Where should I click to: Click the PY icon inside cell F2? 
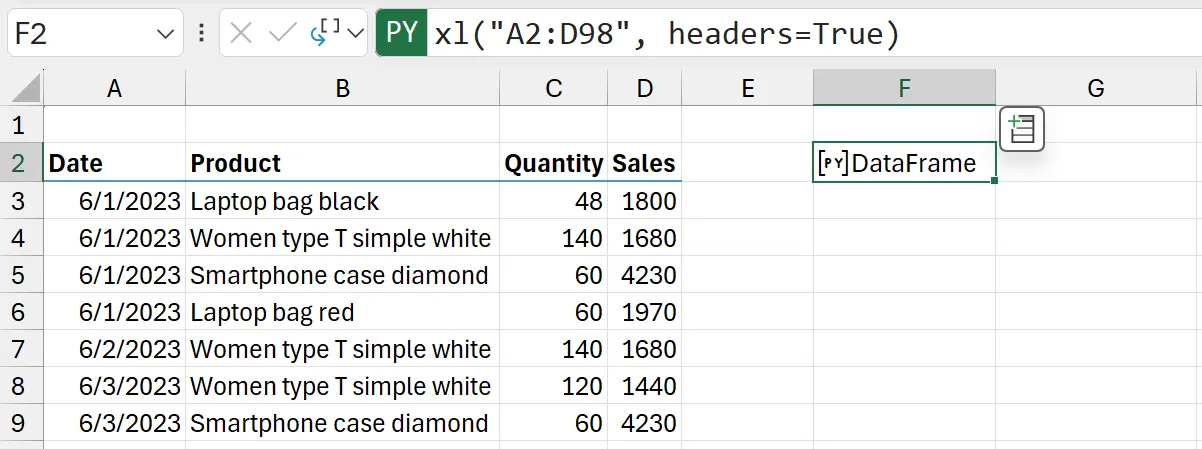click(x=832, y=163)
